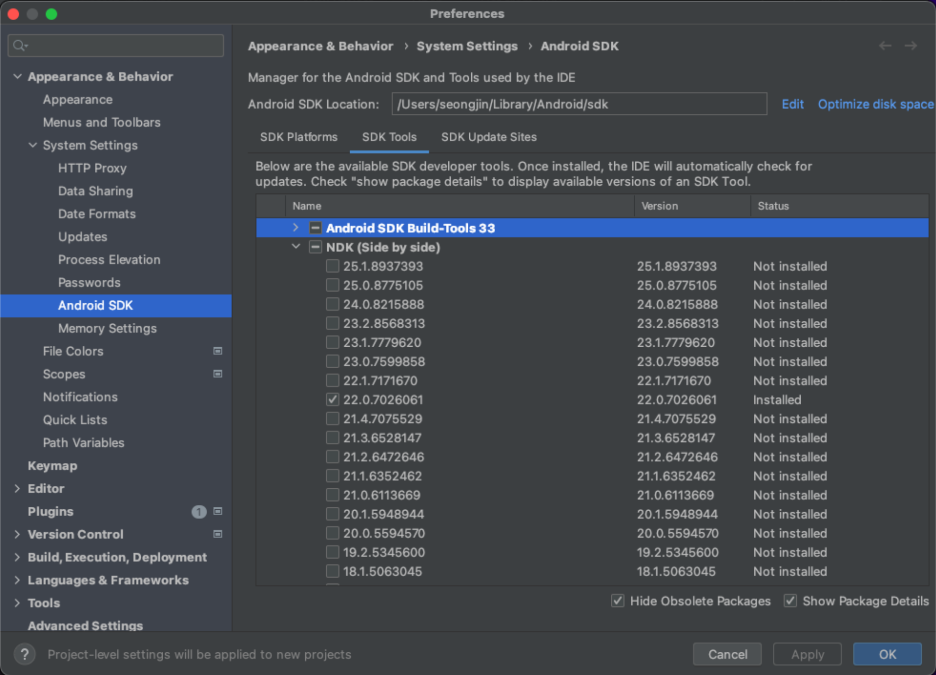Click the search magnifier icon
Screen dimensions: 936x675
[x=20, y=45]
